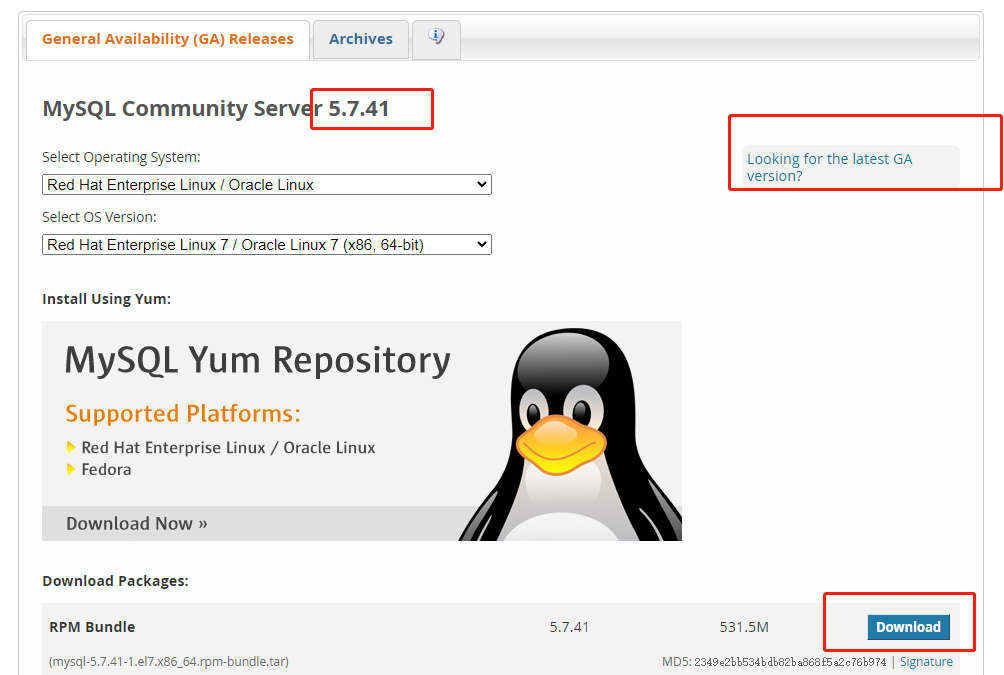Open the Signature link for RPM Bundle
1004x675 pixels.
pyautogui.click(x=926, y=662)
